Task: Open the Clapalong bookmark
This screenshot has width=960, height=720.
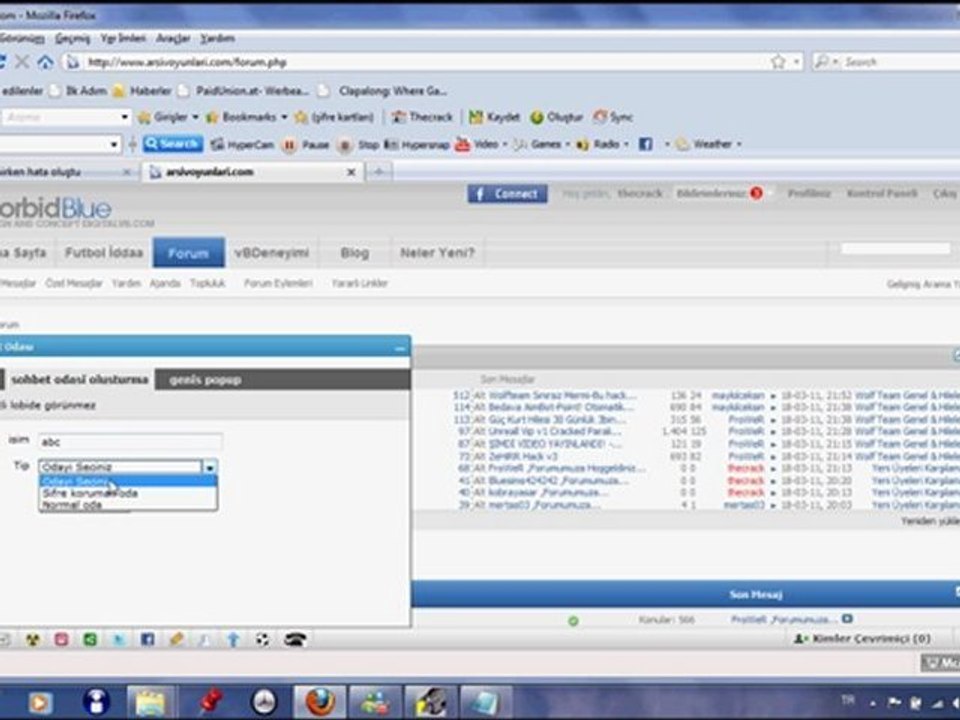Action: point(384,91)
